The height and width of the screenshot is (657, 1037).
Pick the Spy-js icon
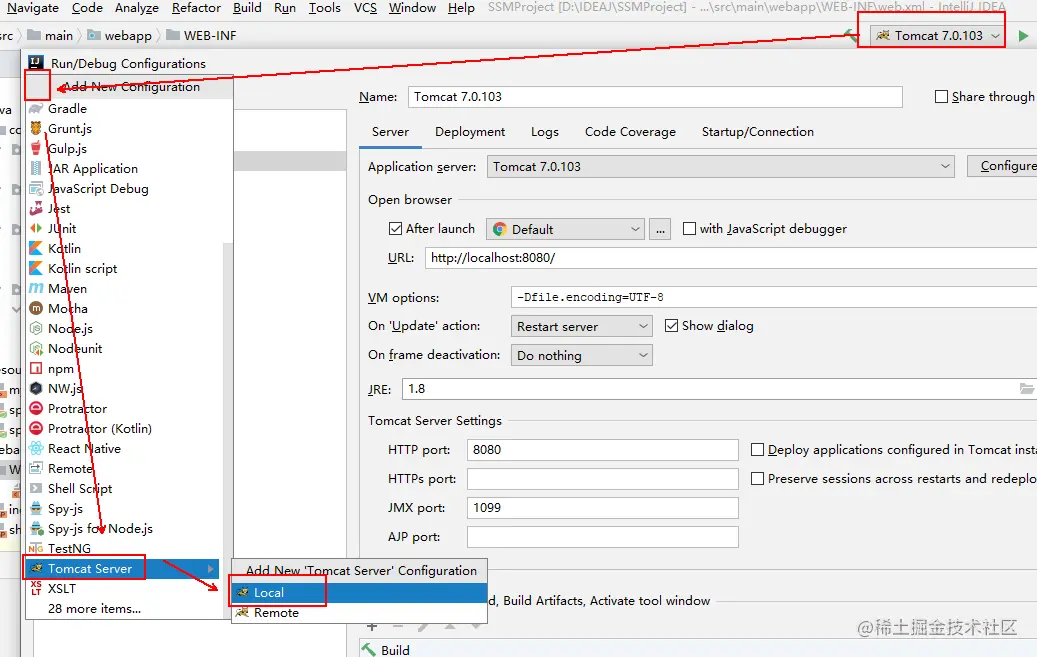[36, 508]
